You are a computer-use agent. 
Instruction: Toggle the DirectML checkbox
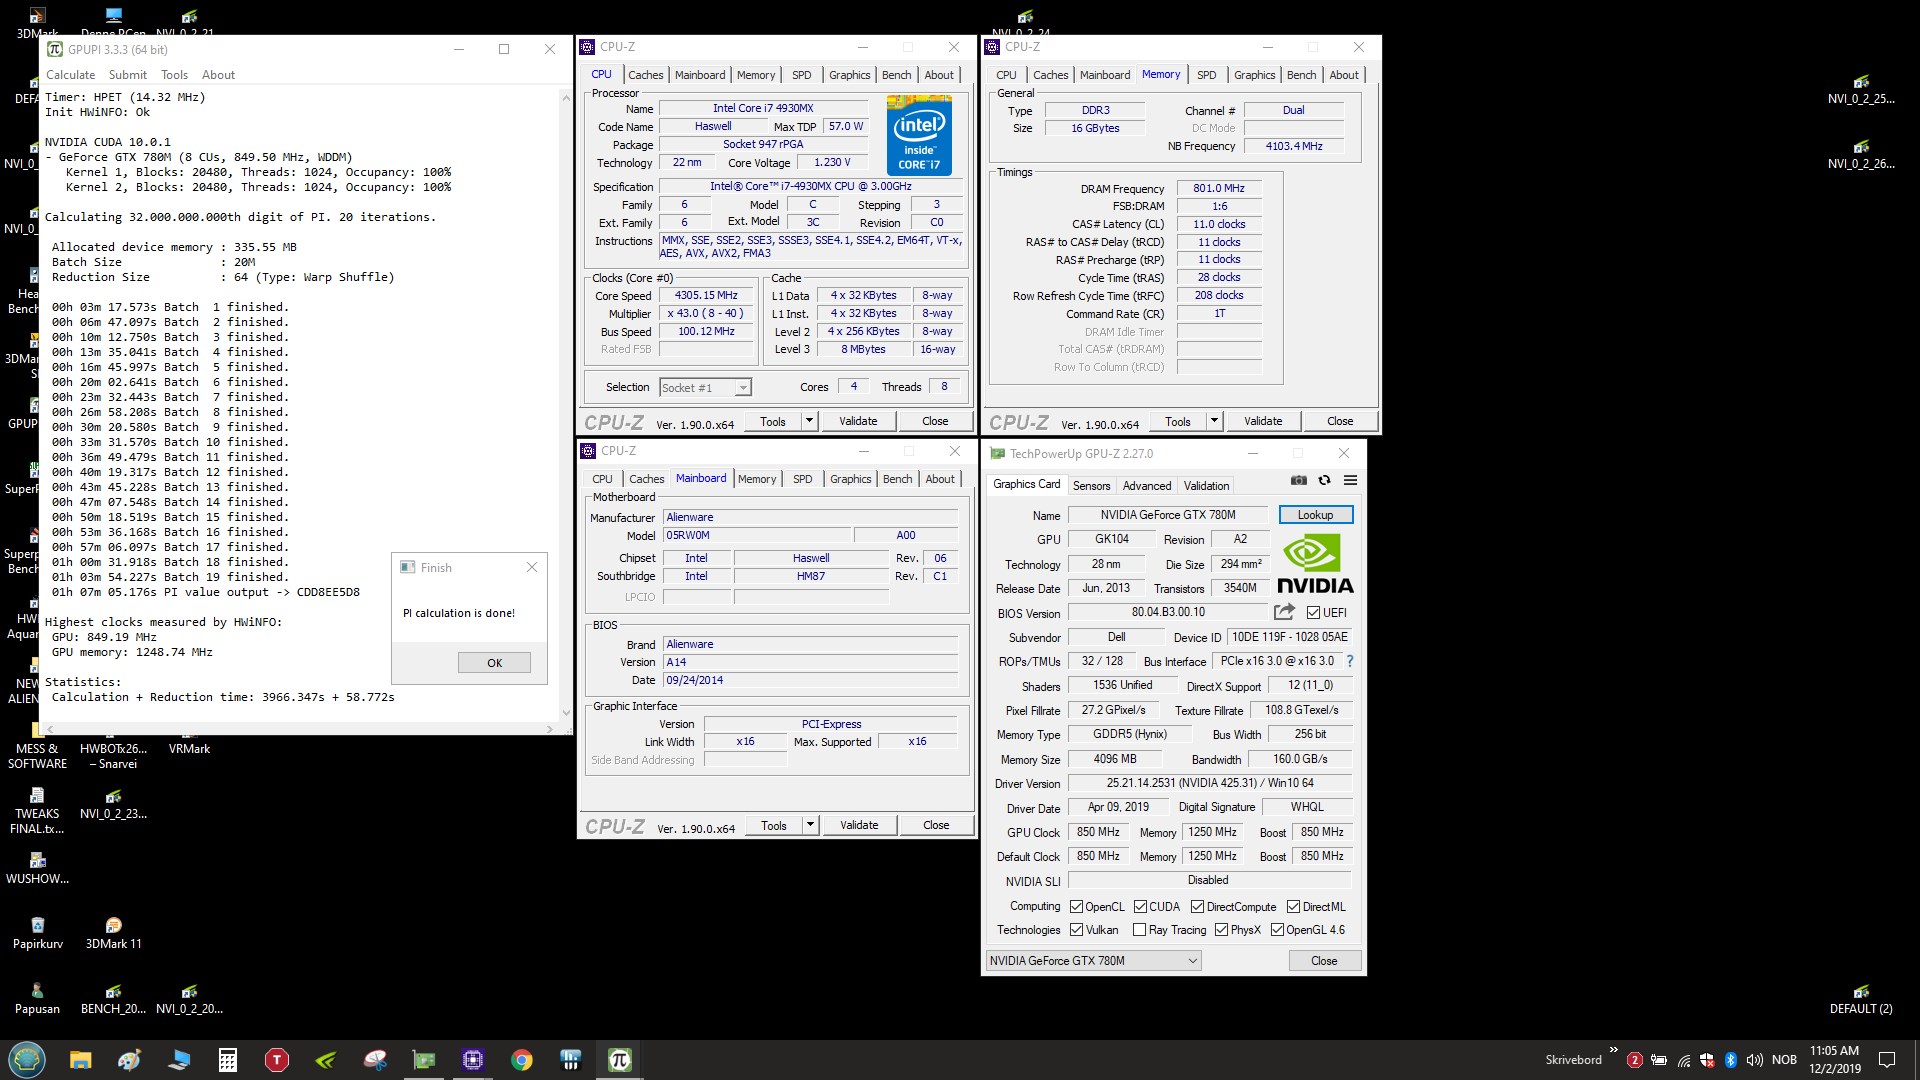pyautogui.click(x=1293, y=907)
